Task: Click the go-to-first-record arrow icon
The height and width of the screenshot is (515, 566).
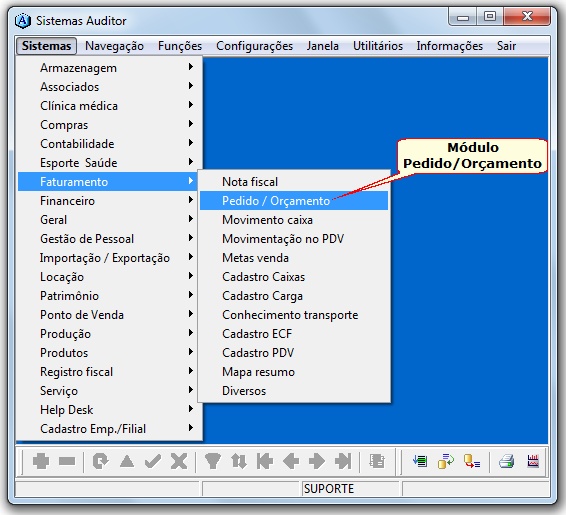Action: pos(265,461)
